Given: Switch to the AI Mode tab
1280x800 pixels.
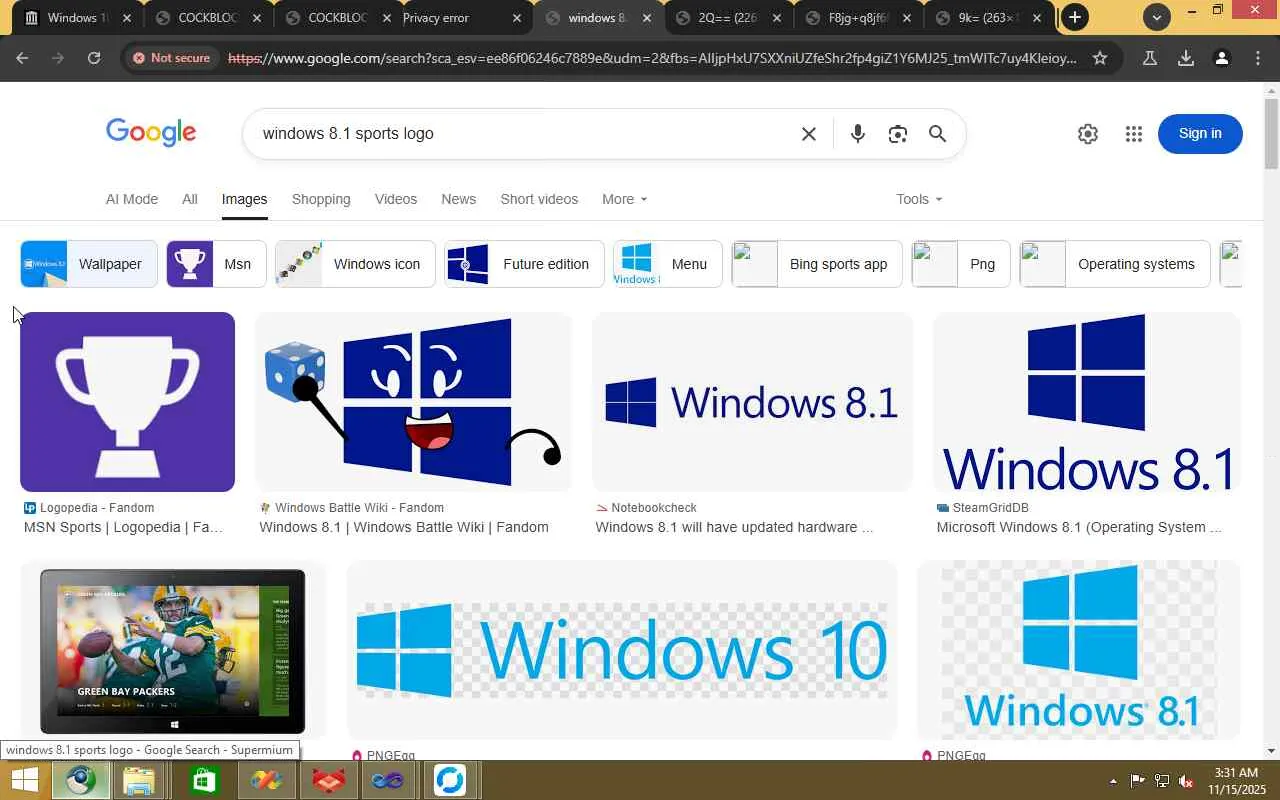Looking at the screenshot, I should (132, 199).
